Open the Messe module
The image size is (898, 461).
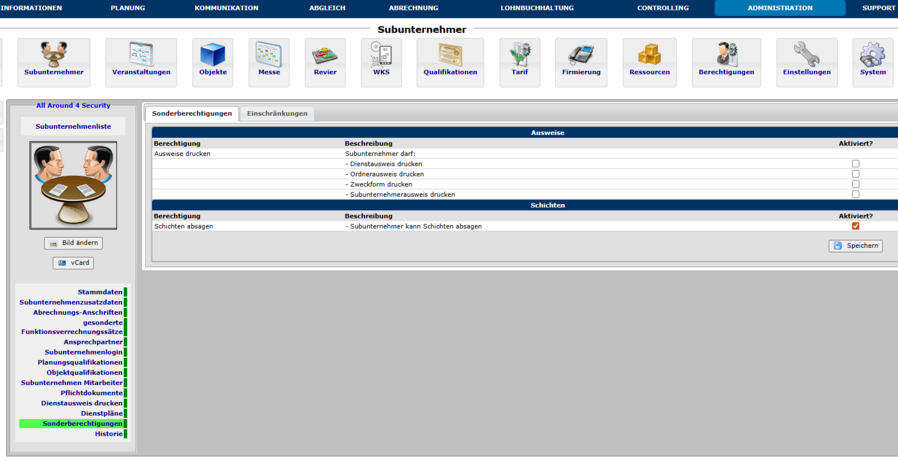click(x=269, y=62)
